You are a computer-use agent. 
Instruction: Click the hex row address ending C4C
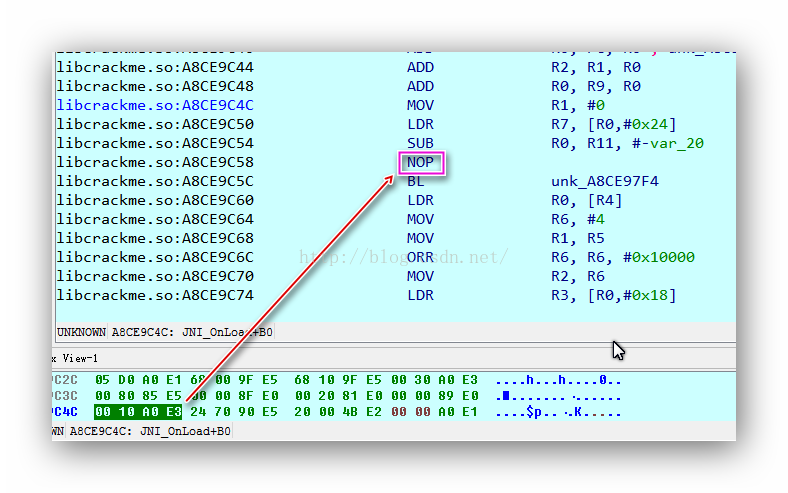[65, 412]
